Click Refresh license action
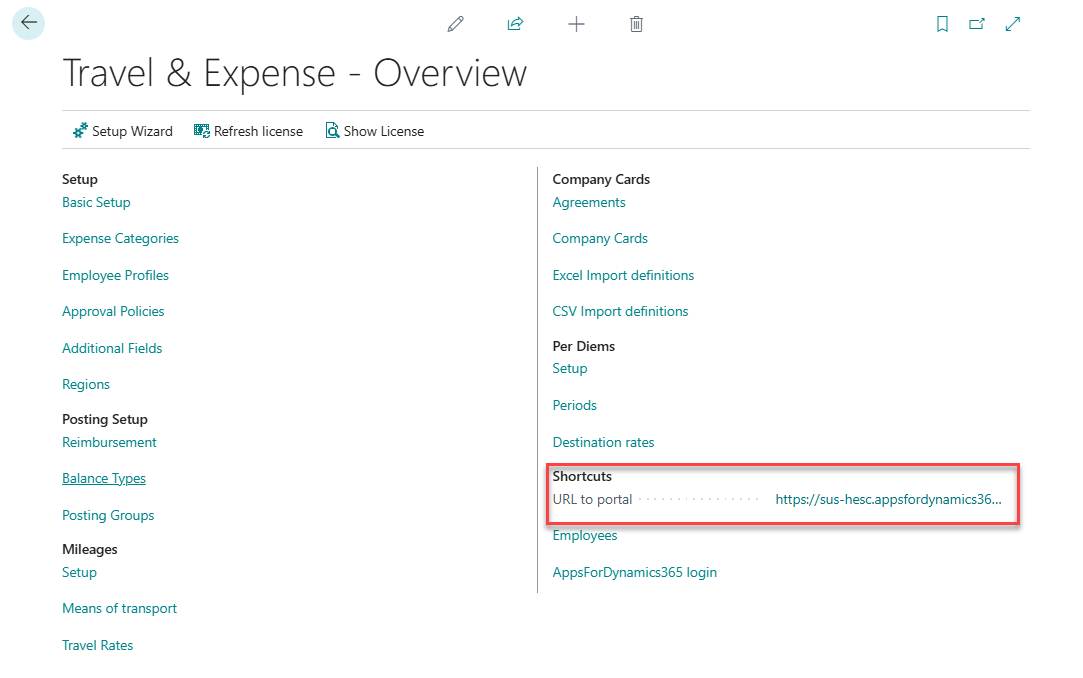Viewport: 1083px width, 678px height. [248, 131]
